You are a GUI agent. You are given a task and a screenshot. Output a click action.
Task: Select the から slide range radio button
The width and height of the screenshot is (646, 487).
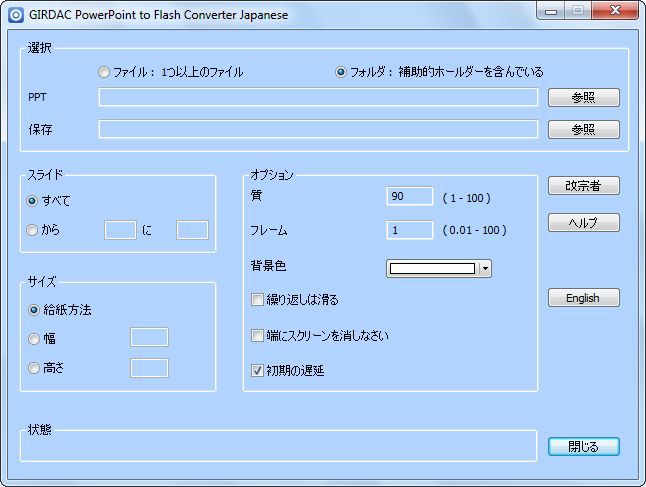click(x=32, y=230)
